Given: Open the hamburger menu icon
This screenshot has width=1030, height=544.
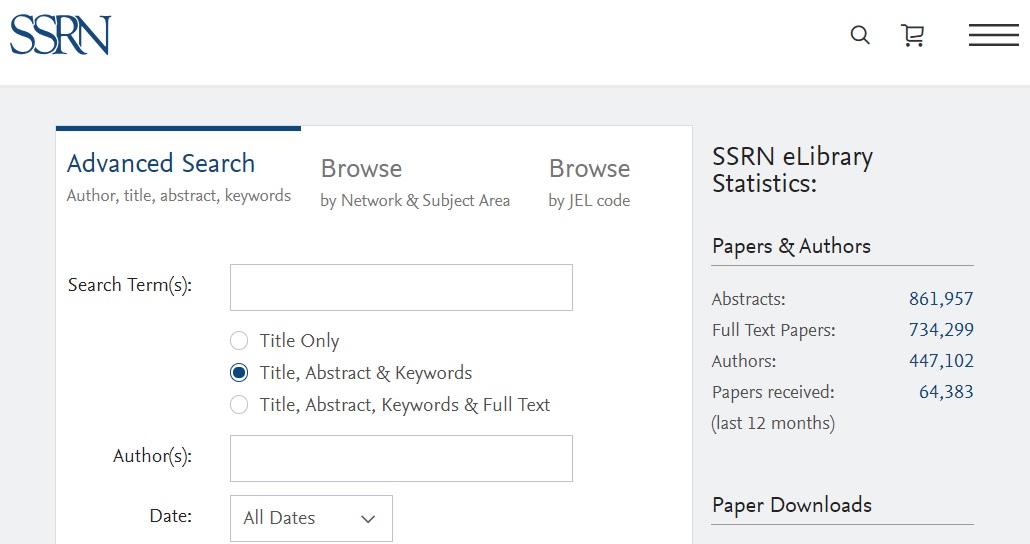Looking at the screenshot, I should [993, 35].
